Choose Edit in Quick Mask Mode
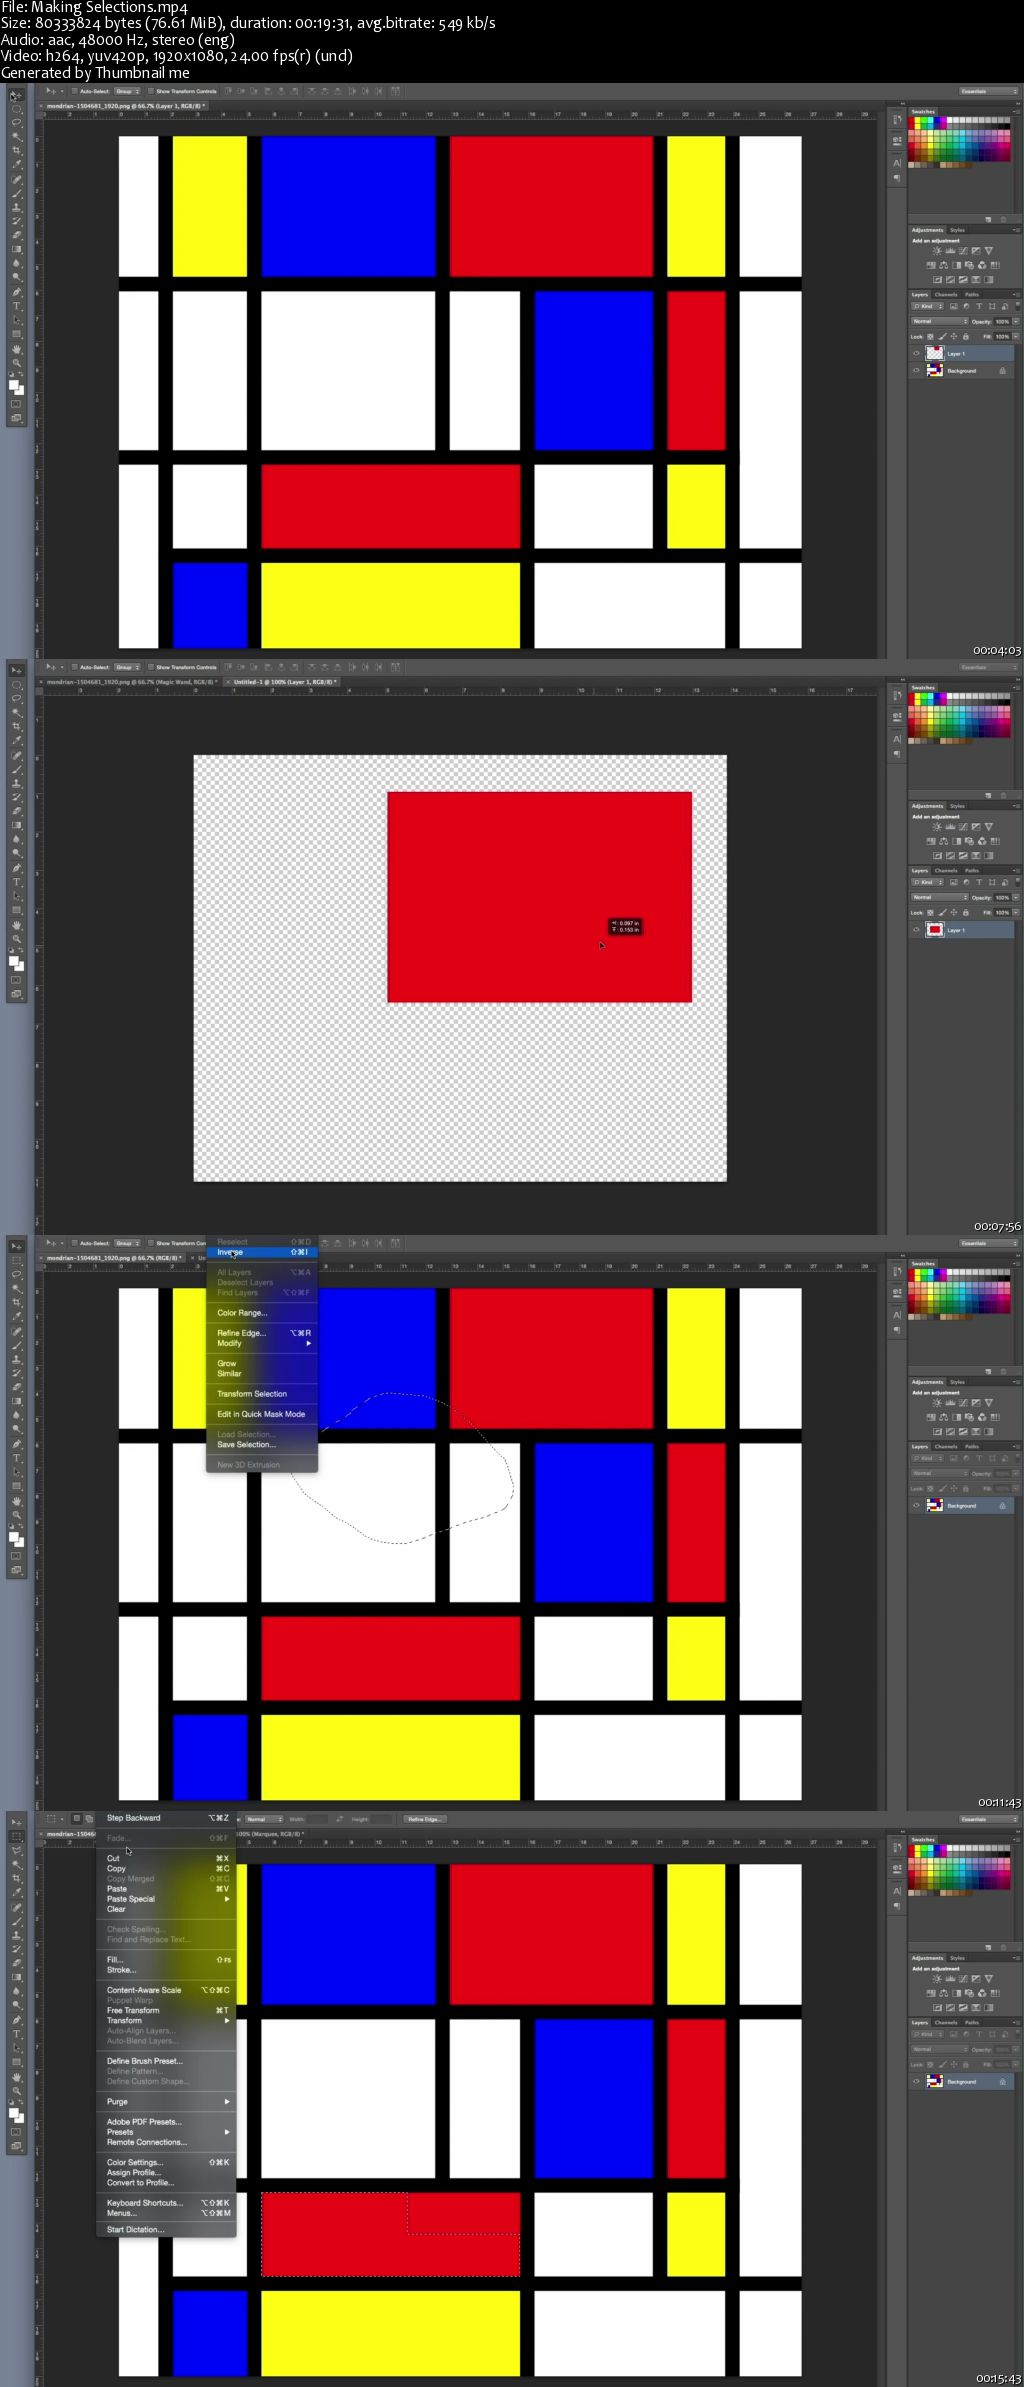 (x=262, y=1414)
